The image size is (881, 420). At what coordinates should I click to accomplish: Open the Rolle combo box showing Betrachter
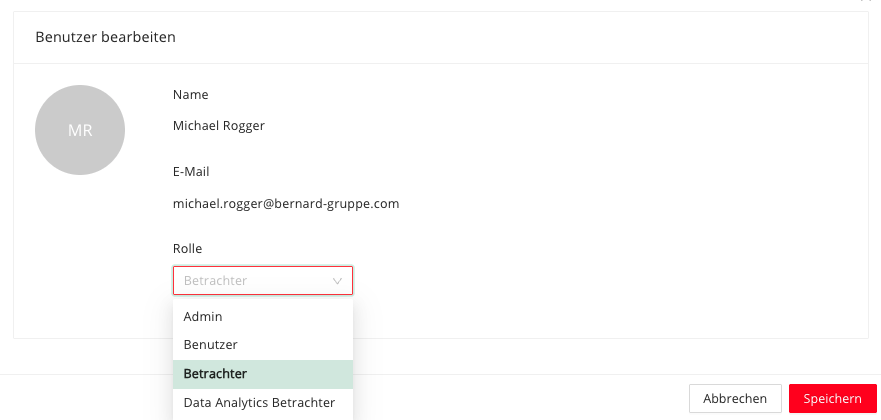263,281
